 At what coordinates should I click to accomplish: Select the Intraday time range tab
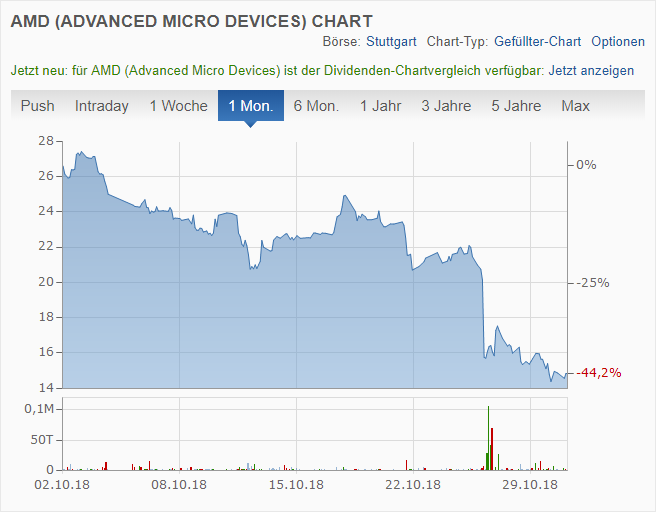(102, 106)
